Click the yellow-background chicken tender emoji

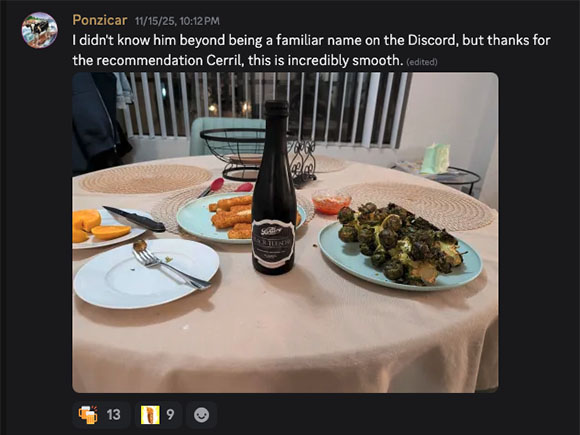pyautogui.click(x=150, y=415)
